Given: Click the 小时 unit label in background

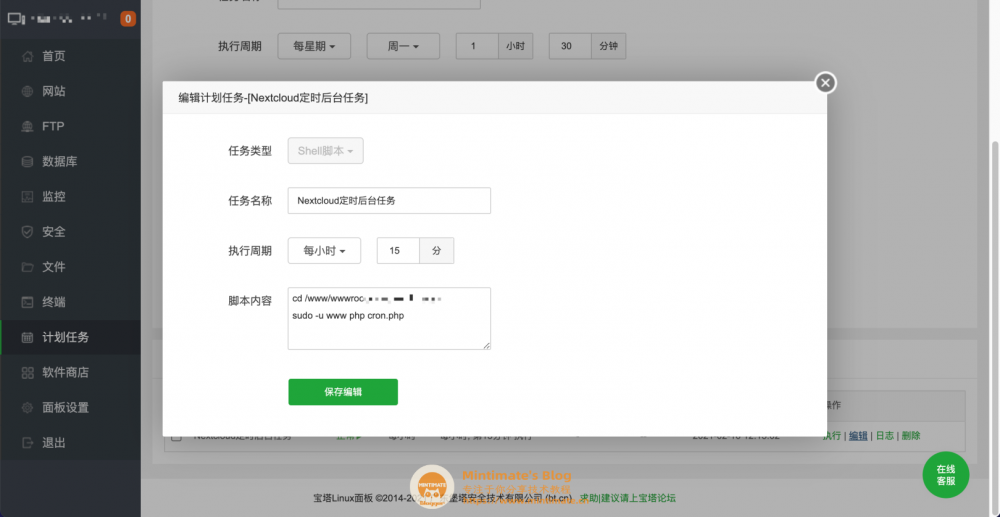Looking at the screenshot, I should pyautogui.click(x=515, y=47).
